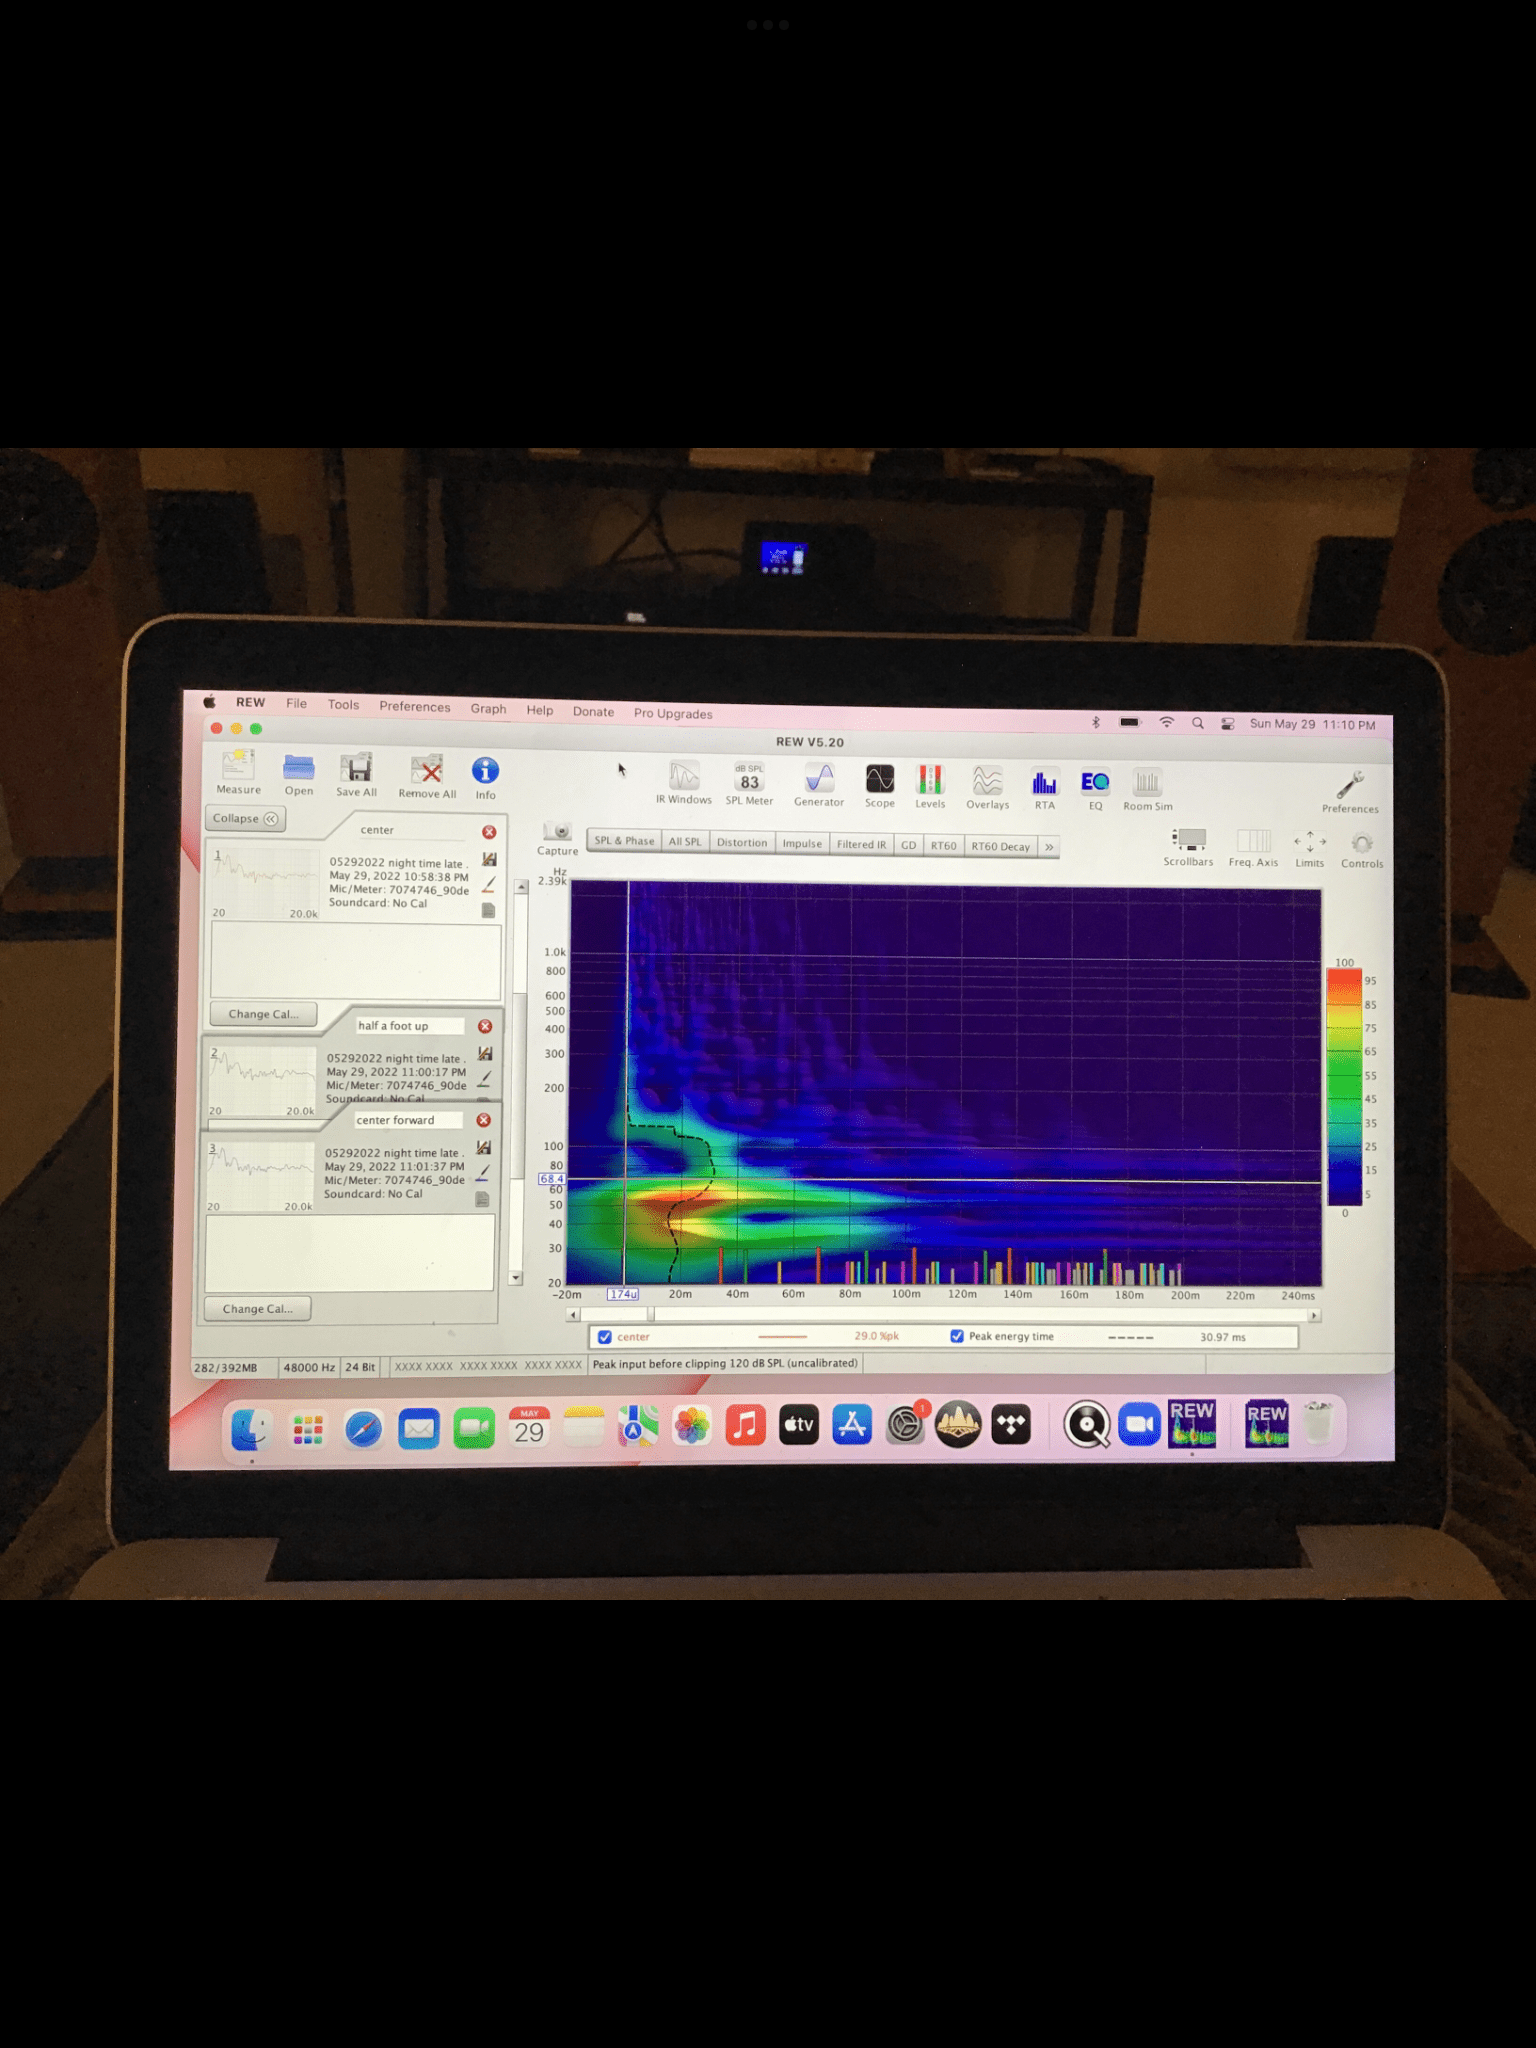Click Change Cal... under 'center forward' measurement
This screenshot has width=1536, height=2048.
coord(257,1308)
